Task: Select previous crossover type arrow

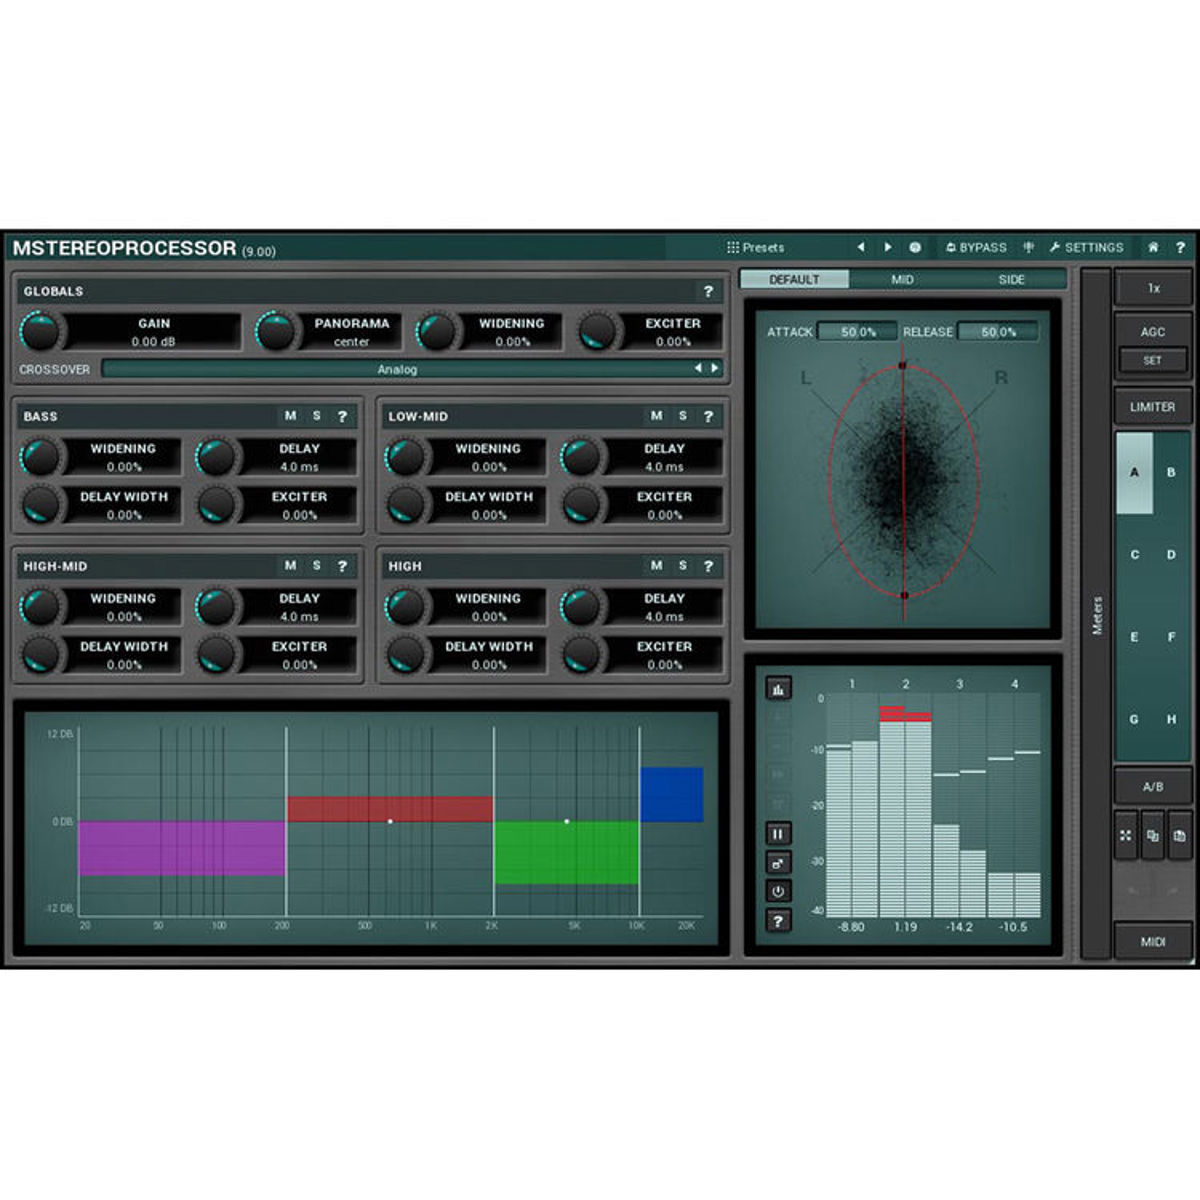Action: pyautogui.click(x=698, y=369)
